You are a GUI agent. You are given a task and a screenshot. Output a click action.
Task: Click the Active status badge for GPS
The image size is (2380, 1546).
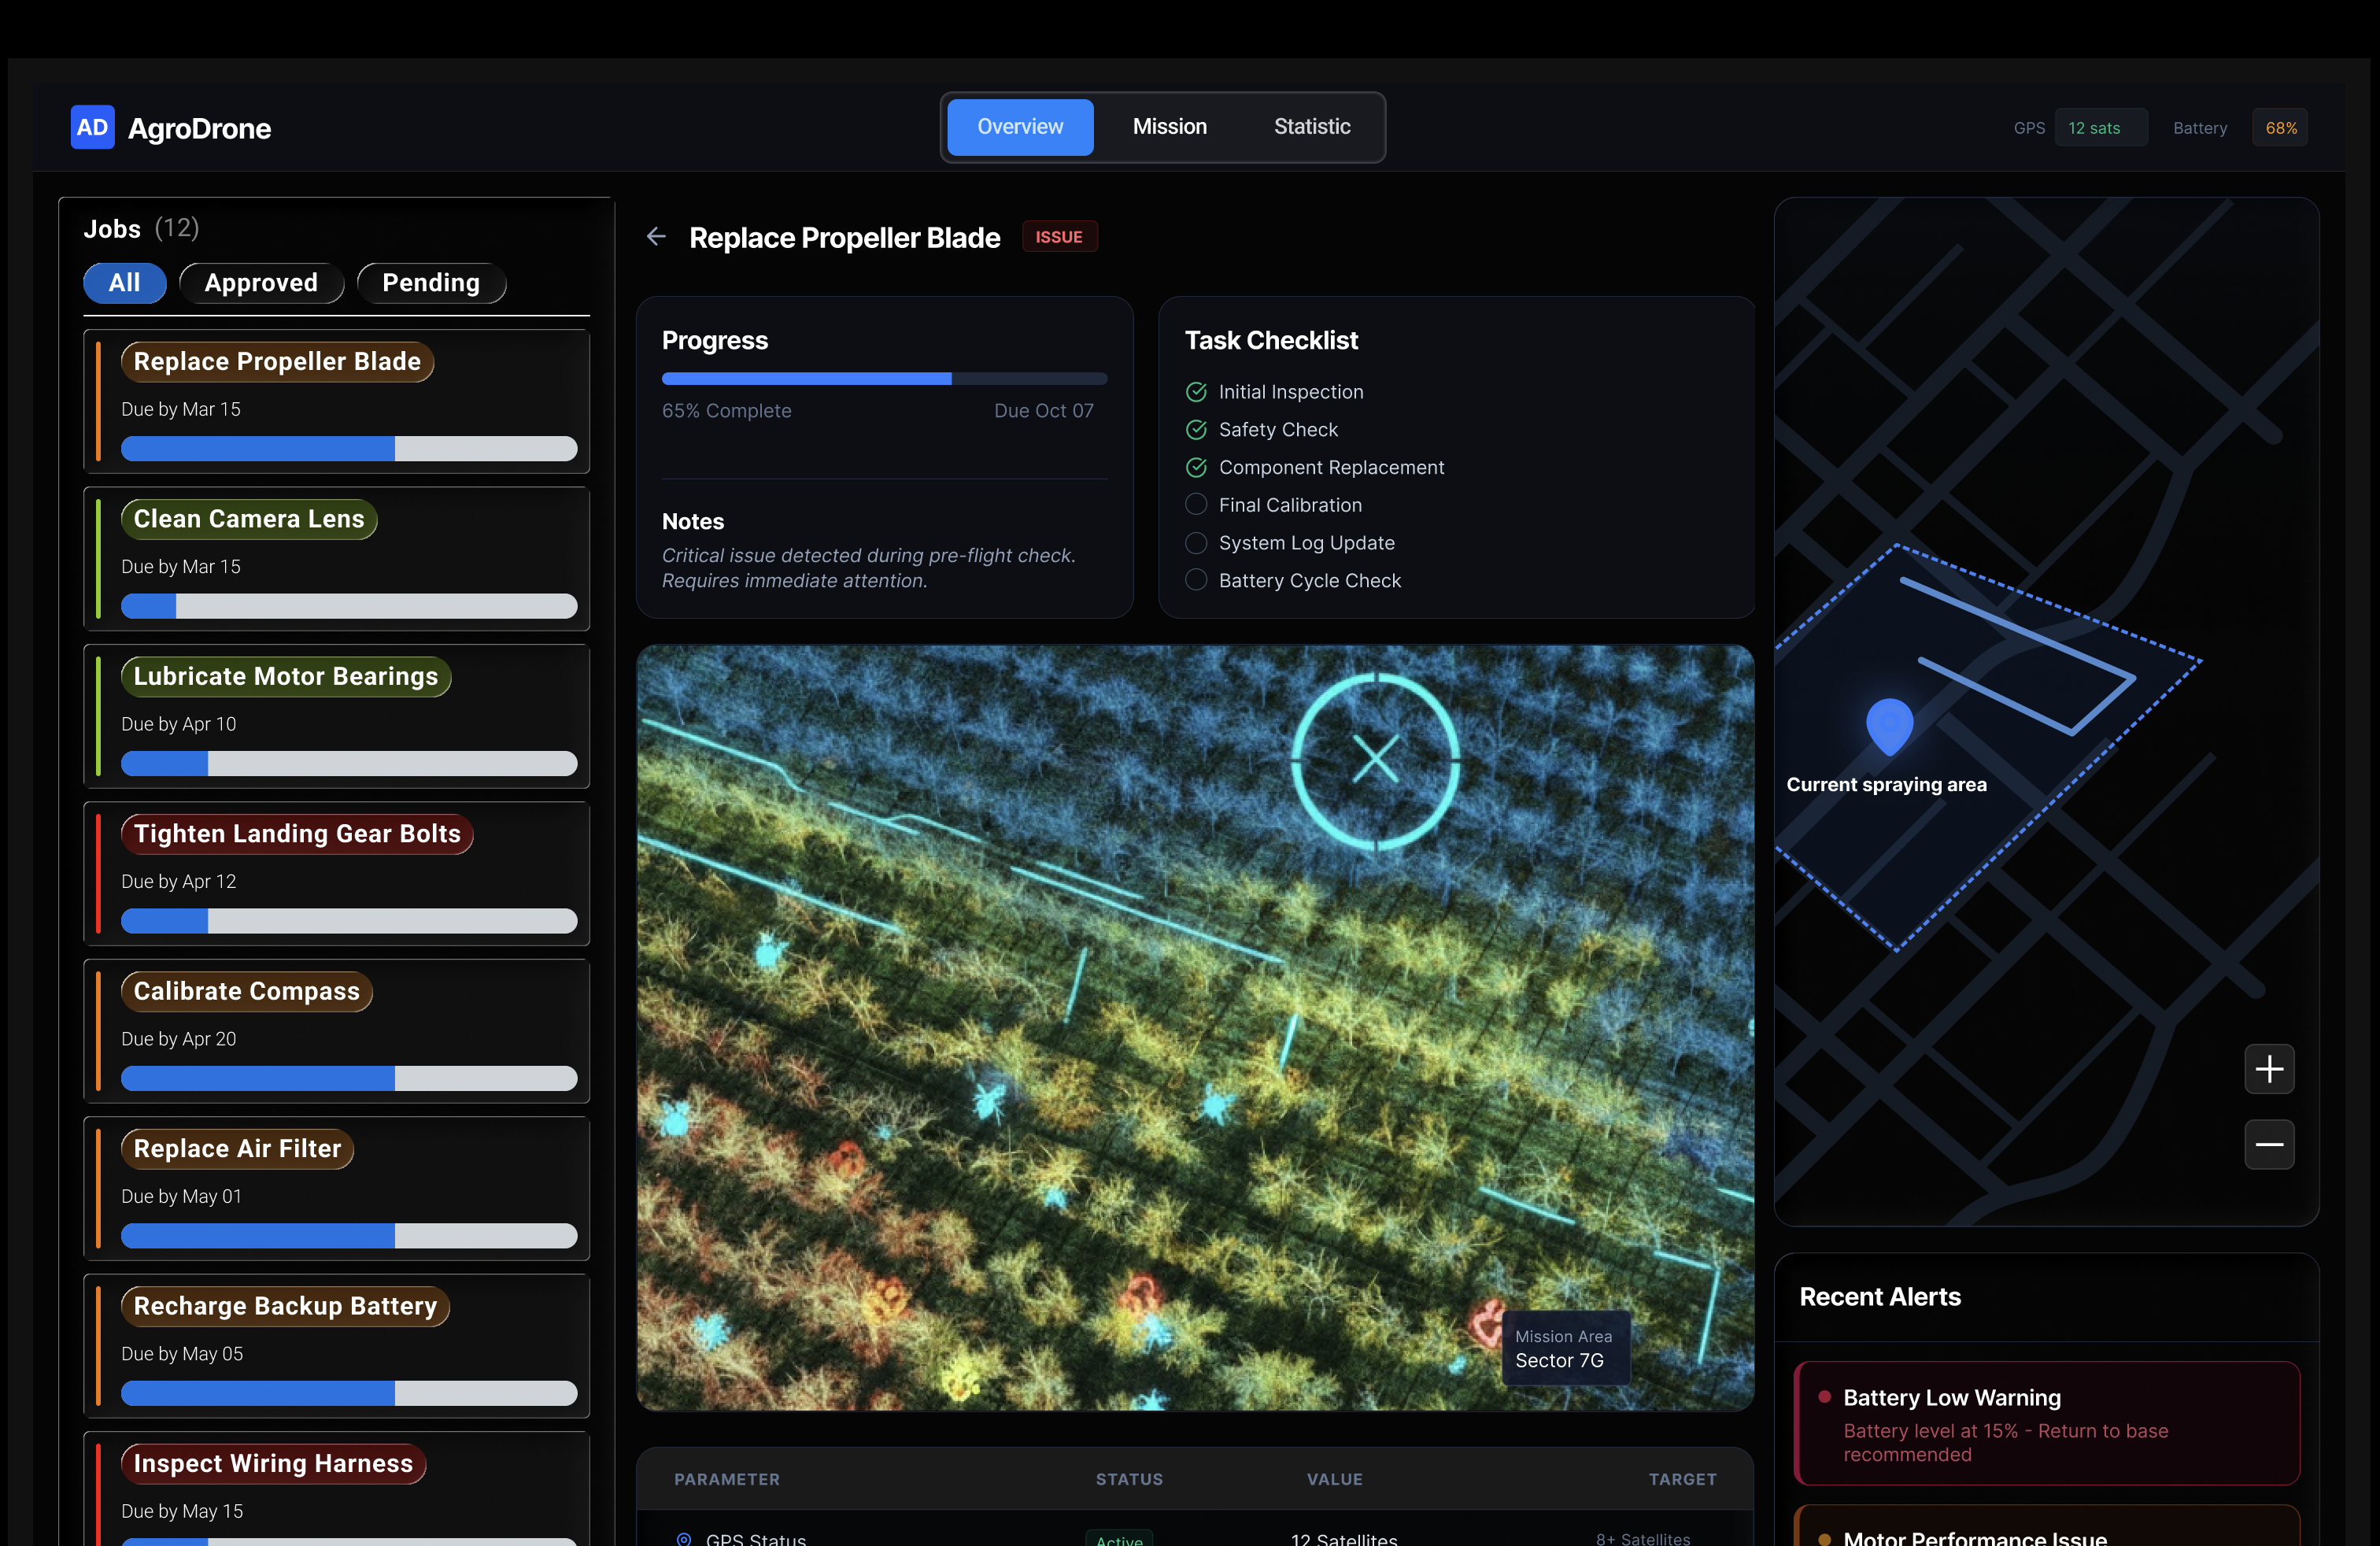[x=1119, y=1539]
